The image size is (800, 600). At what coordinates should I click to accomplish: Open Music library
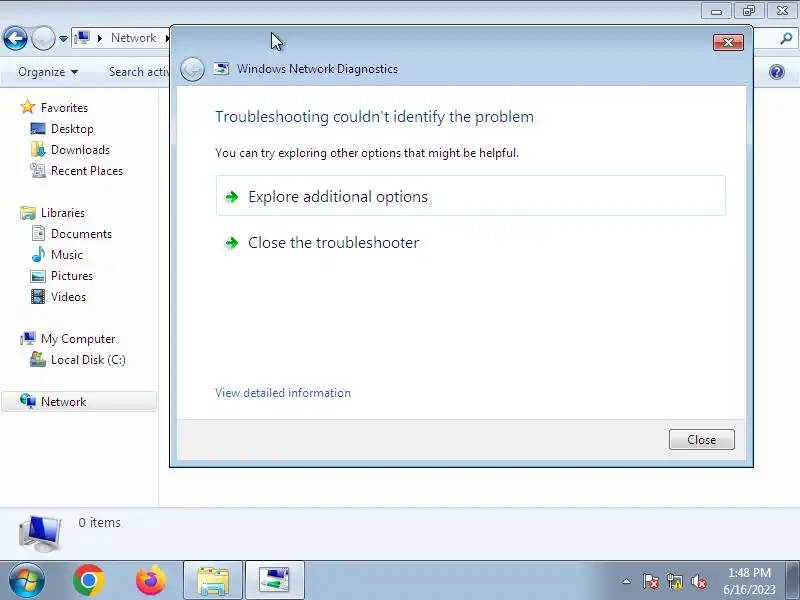coord(67,255)
